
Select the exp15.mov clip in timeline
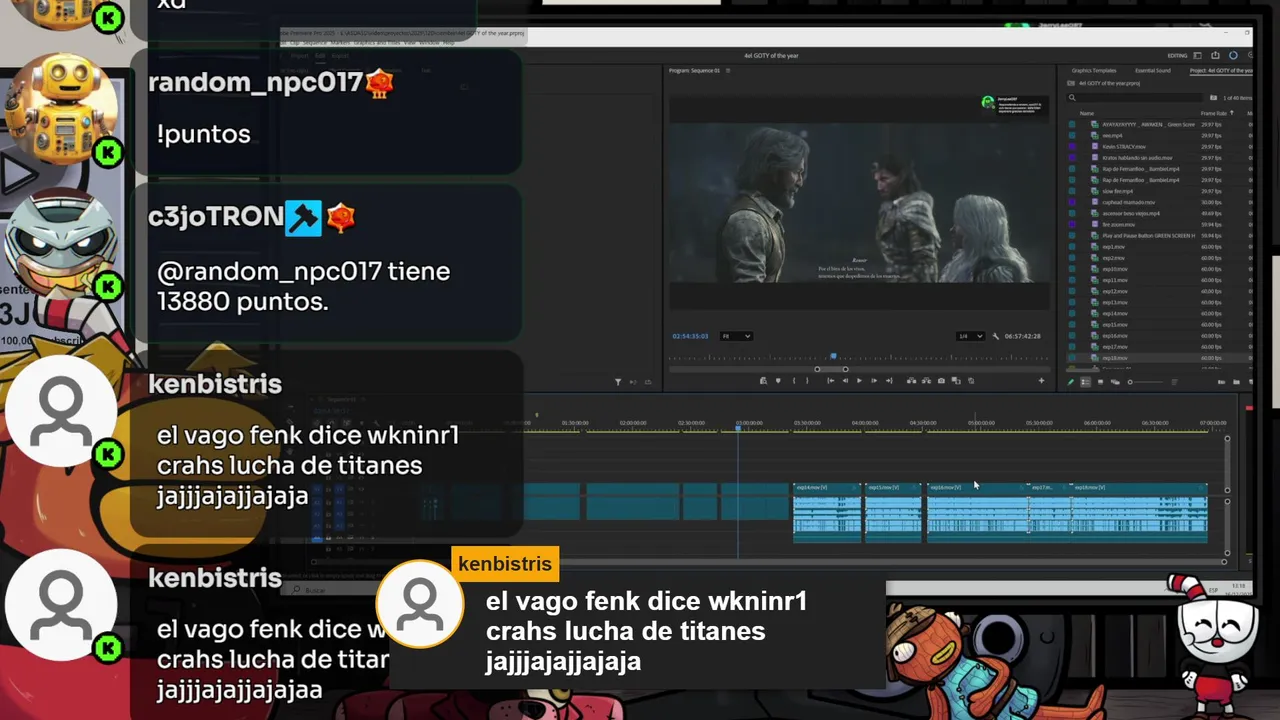893,512
